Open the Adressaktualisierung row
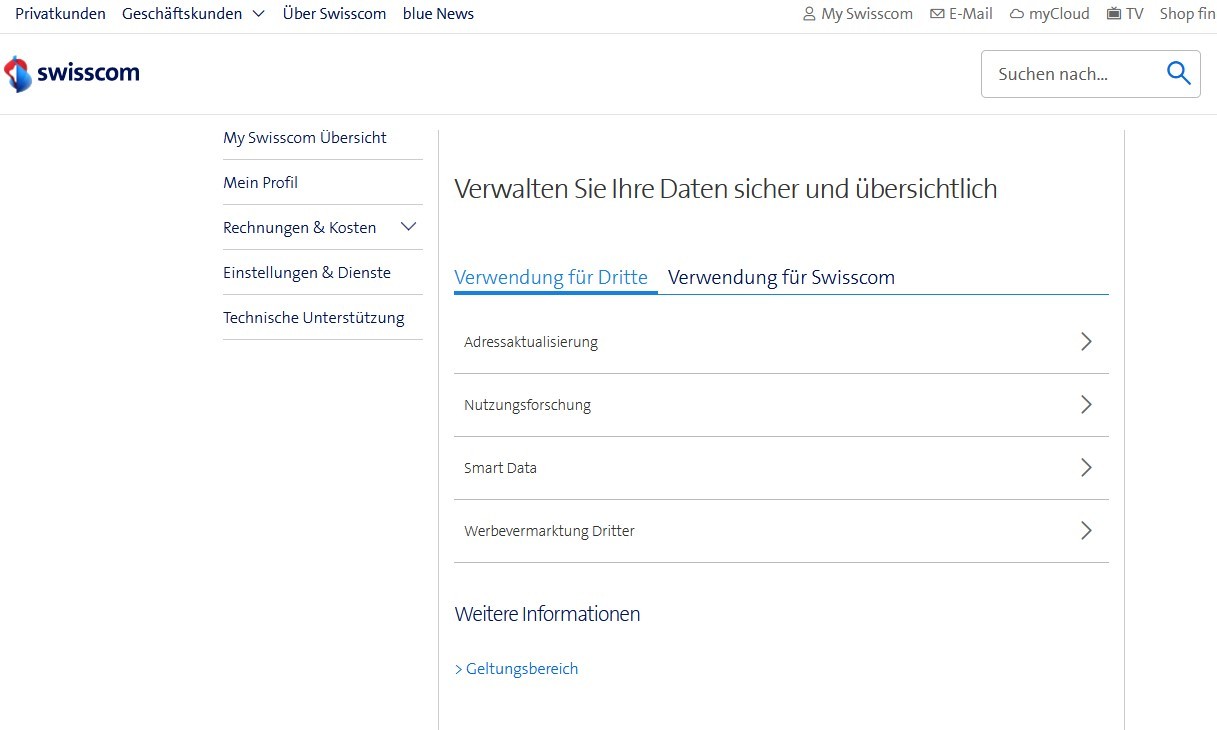Viewport: 1217px width, 730px height. click(780, 342)
